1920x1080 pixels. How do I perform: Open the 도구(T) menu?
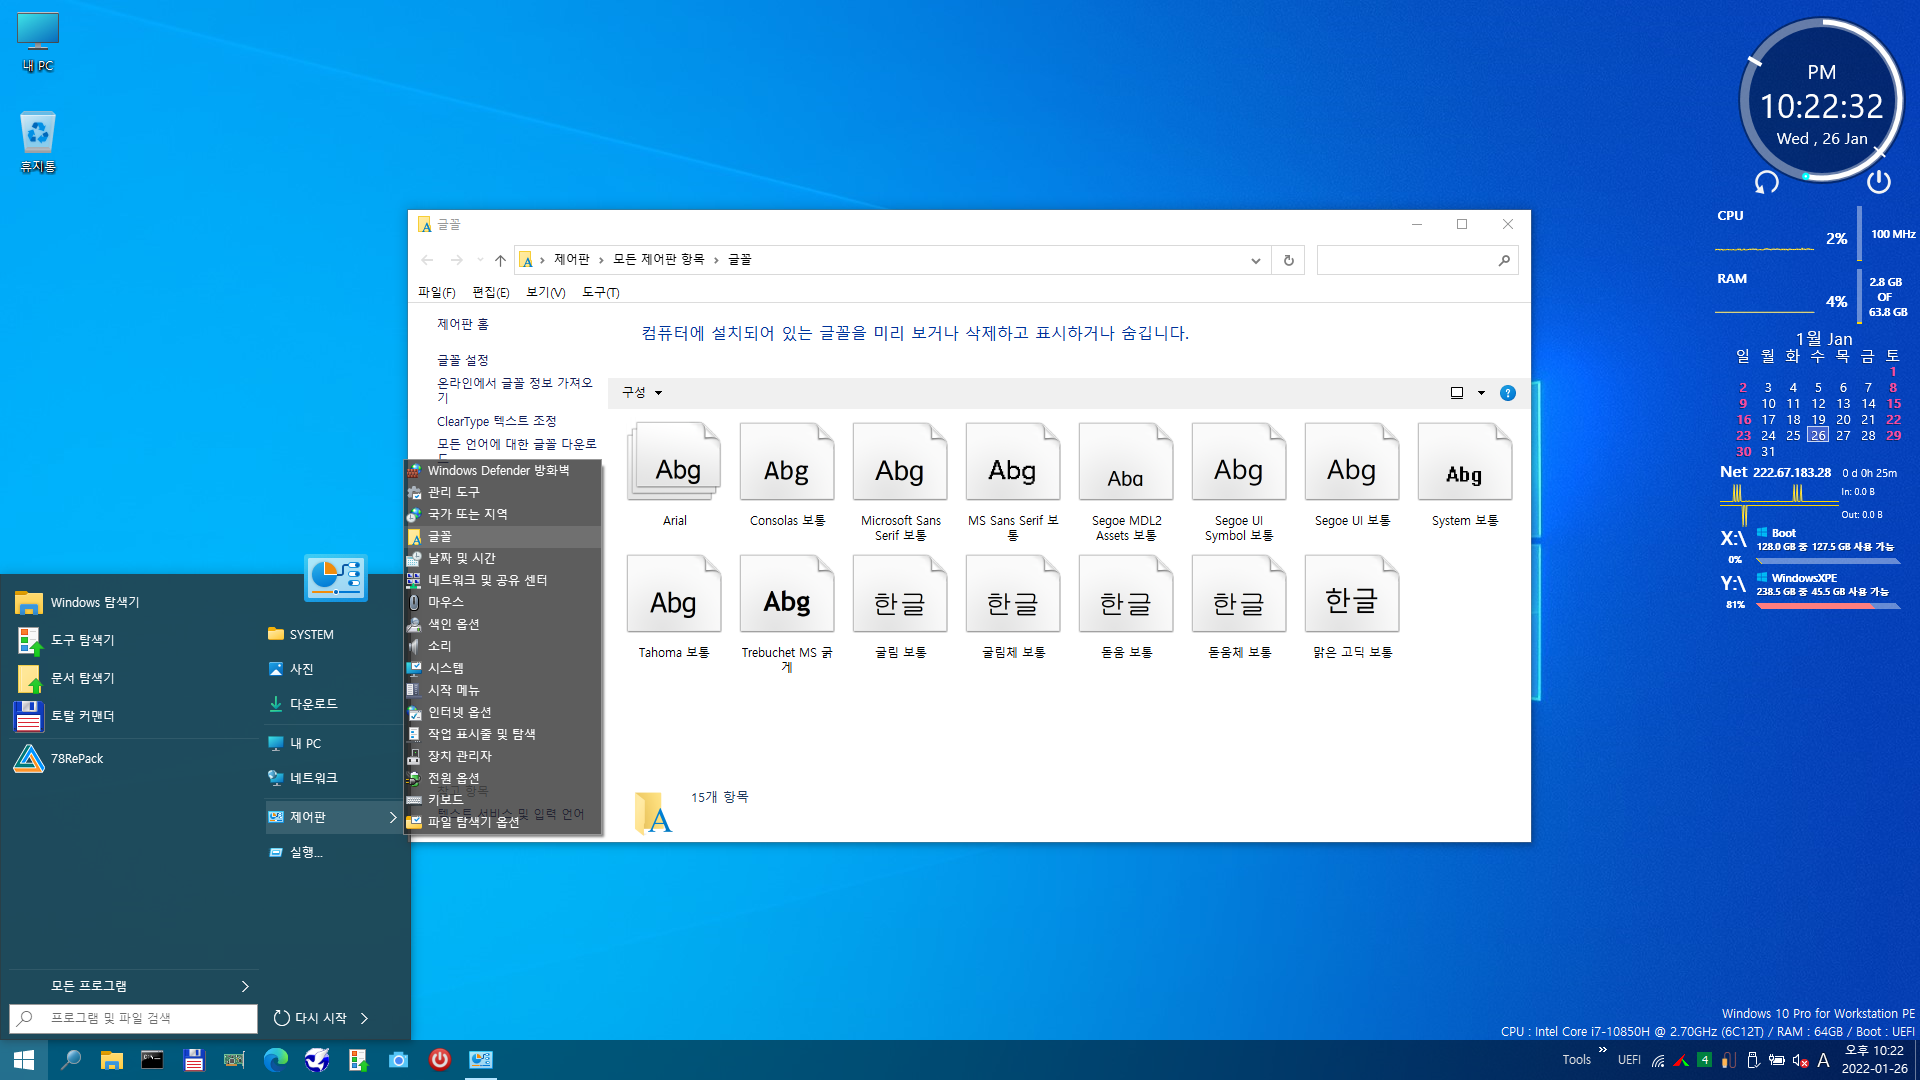tap(600, 292)
